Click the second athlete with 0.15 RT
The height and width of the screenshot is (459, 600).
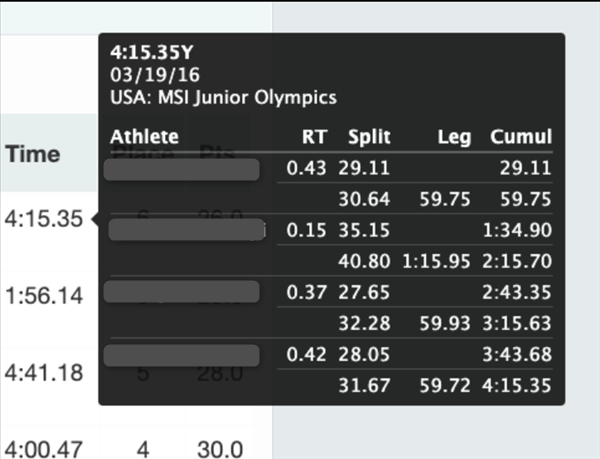coord(187,230)
